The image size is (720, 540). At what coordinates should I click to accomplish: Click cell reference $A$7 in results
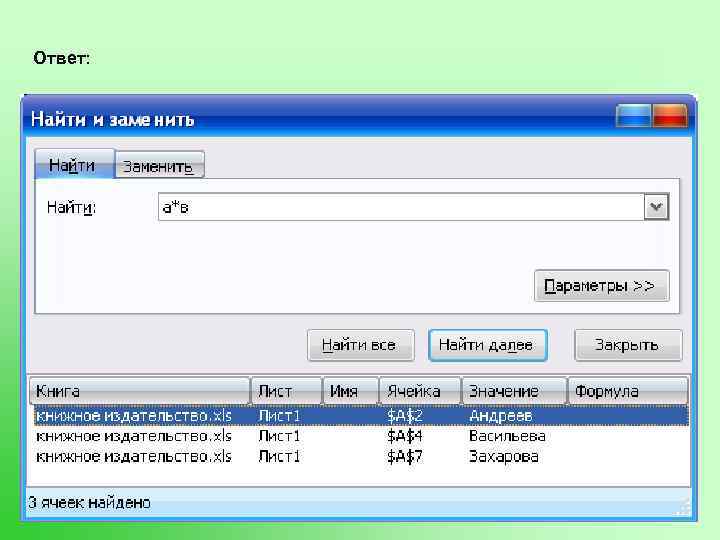(404, 456)
